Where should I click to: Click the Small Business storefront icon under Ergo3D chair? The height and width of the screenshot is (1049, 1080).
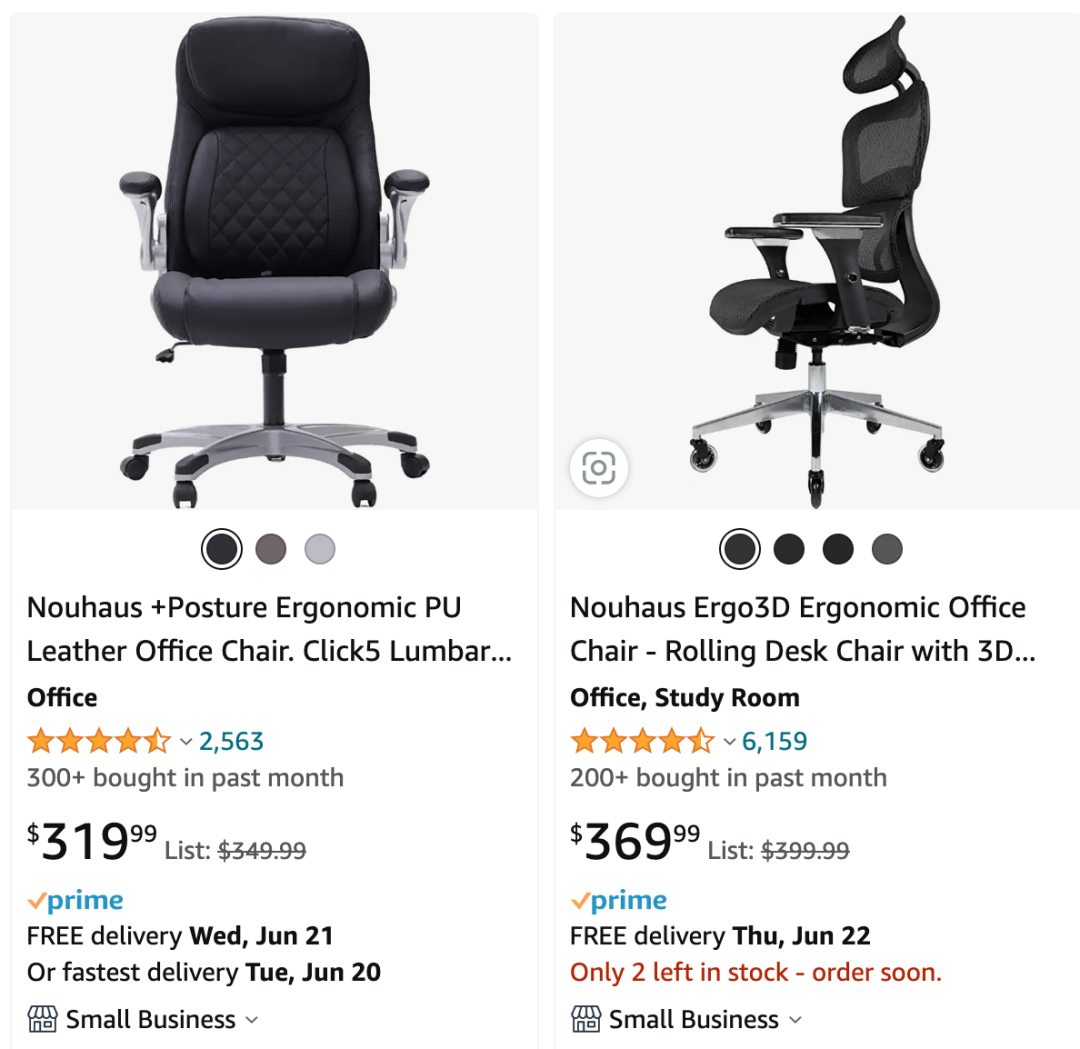(x=586, y=1019)
